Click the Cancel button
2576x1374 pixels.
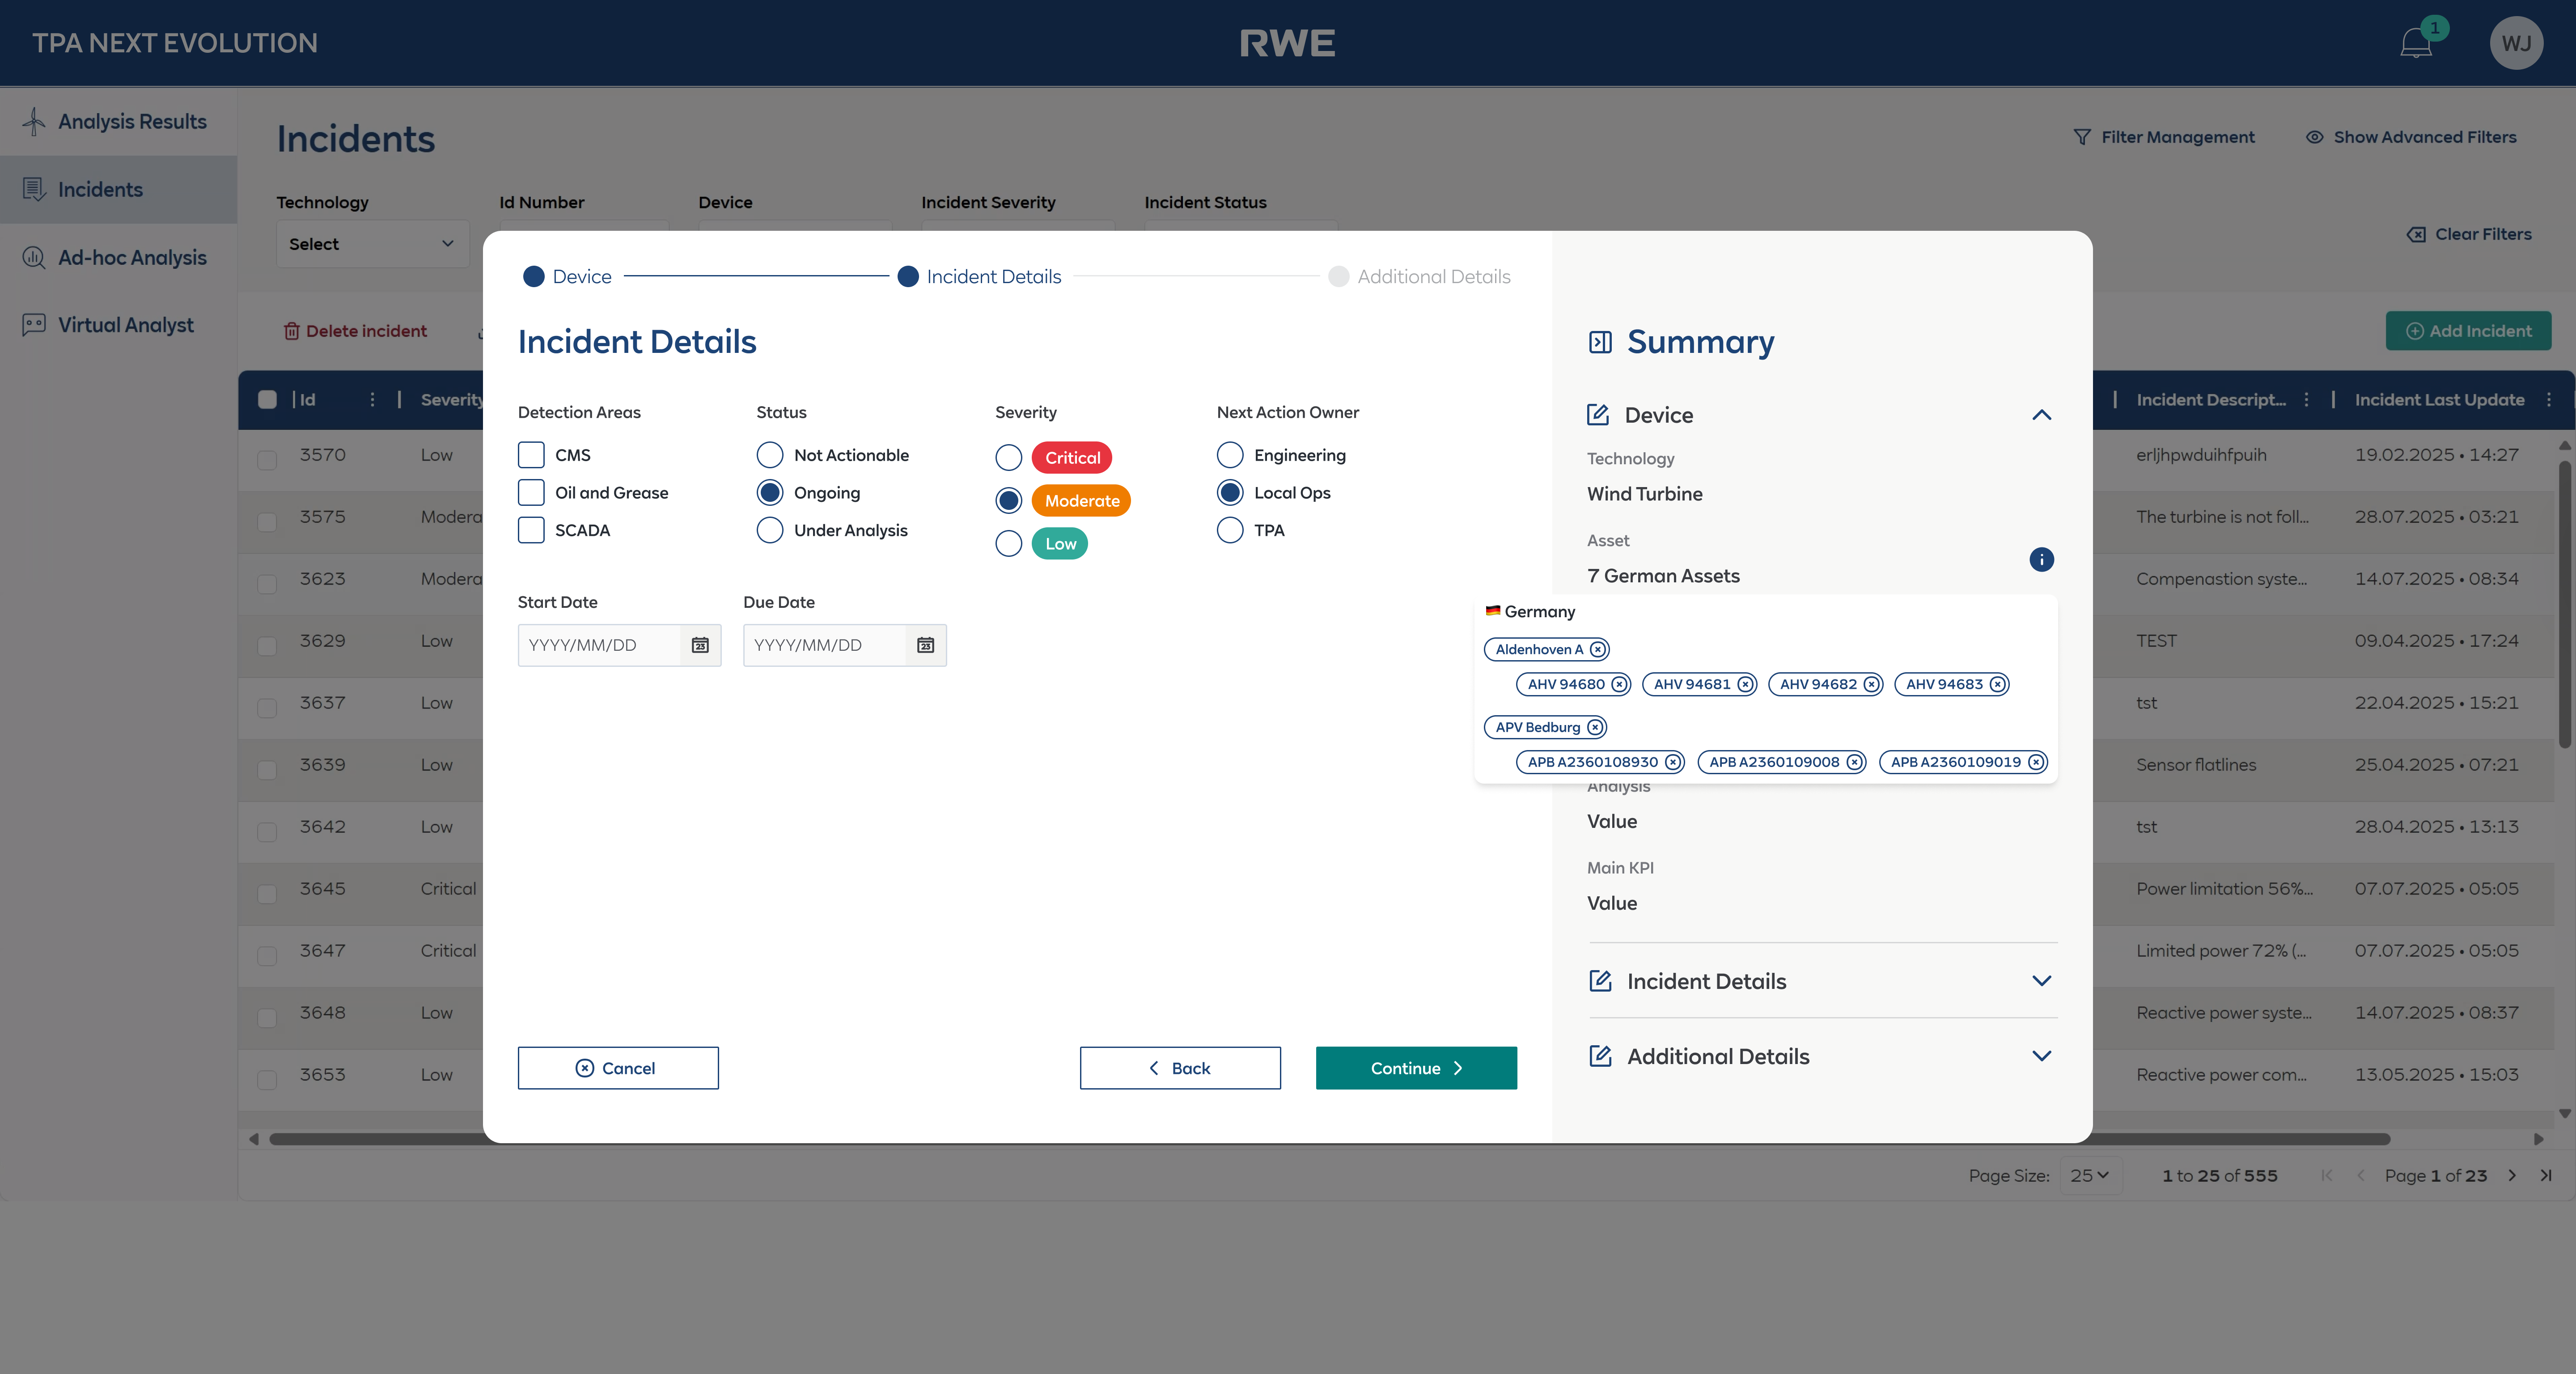tap(618, 1068)
